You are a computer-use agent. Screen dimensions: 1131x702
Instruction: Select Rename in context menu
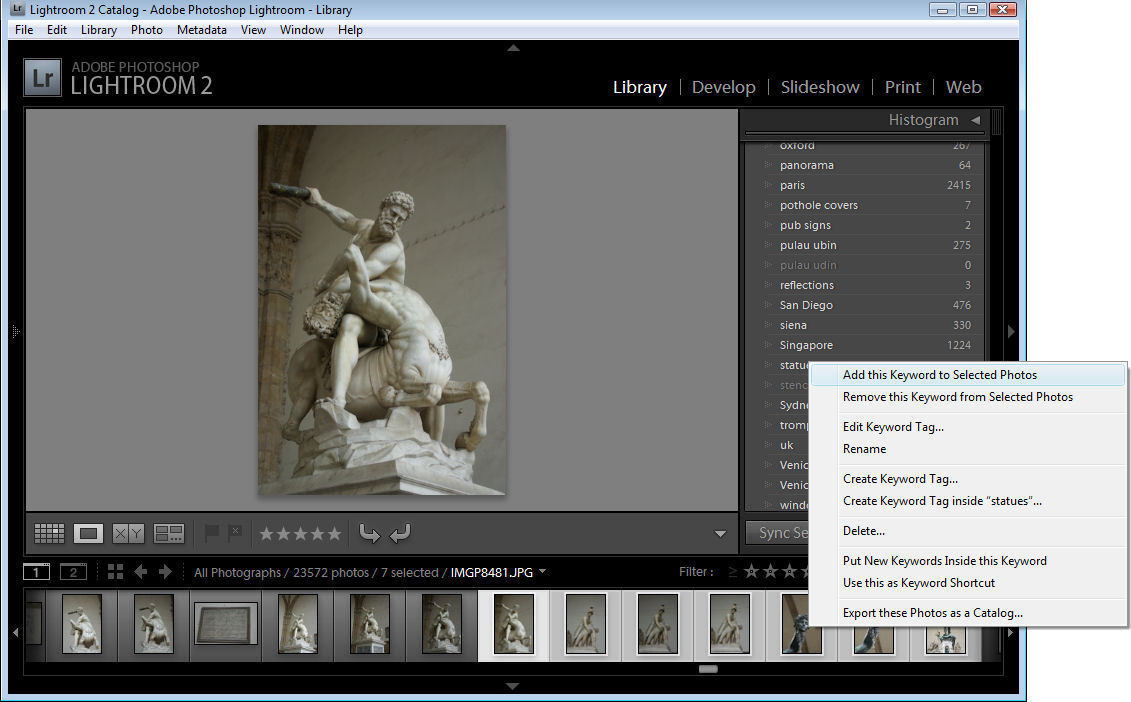point(968,449)
